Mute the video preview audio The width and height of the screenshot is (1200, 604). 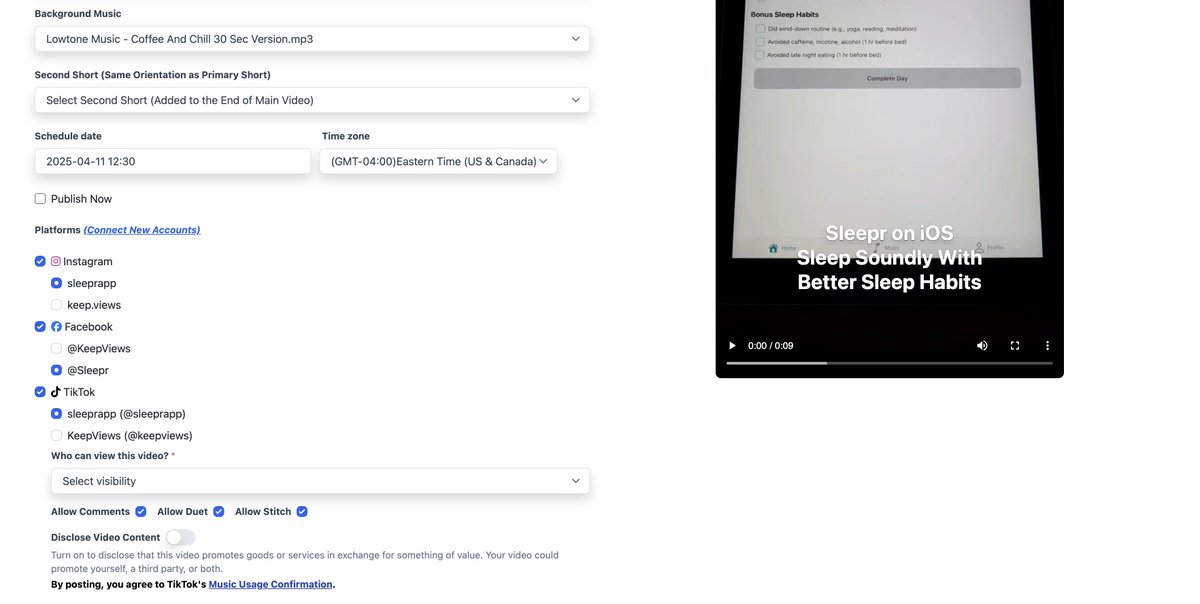[982, 345]
